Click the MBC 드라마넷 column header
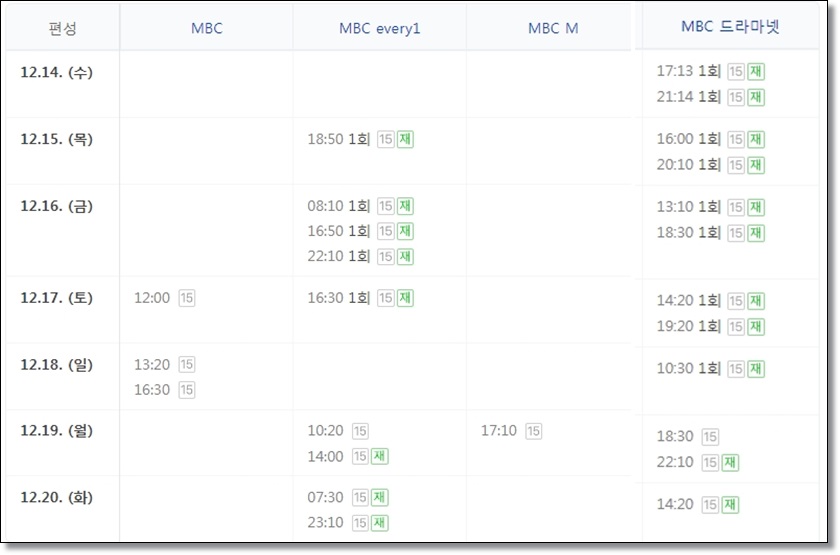This screenshot has width=840, height=555. [x=730, y=26]
